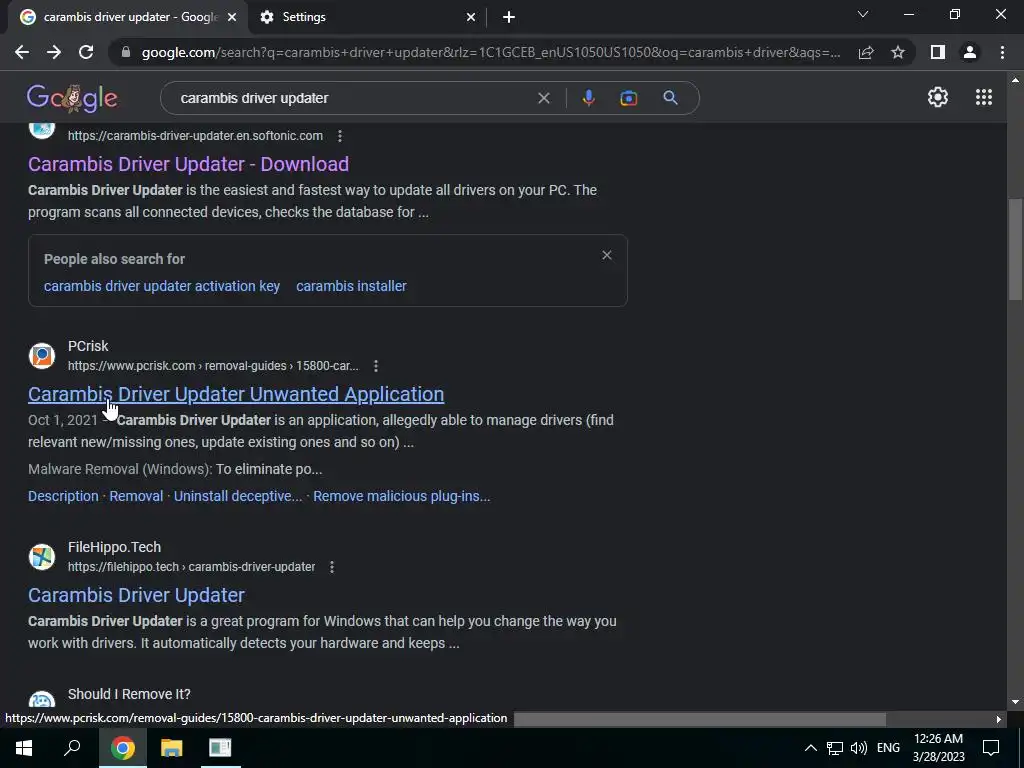Submit the search with the magnifier
1024x768 pixels.
pos(670,98)
